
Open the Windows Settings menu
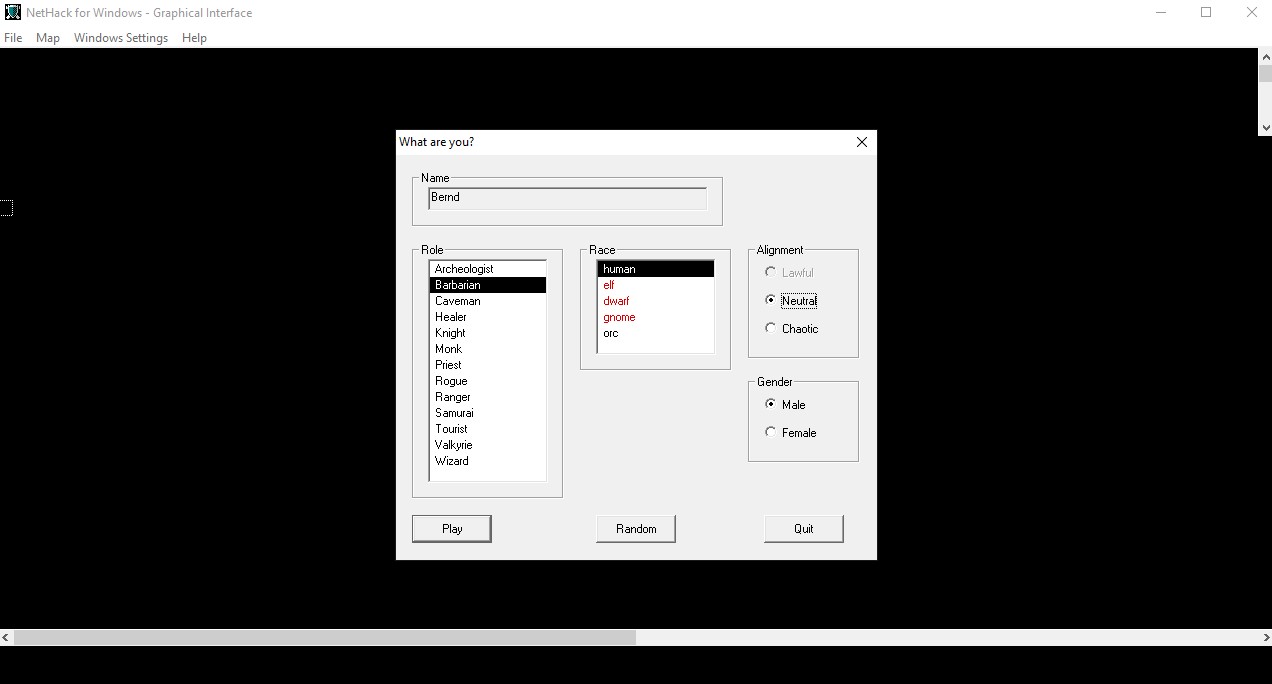(121, 38)
